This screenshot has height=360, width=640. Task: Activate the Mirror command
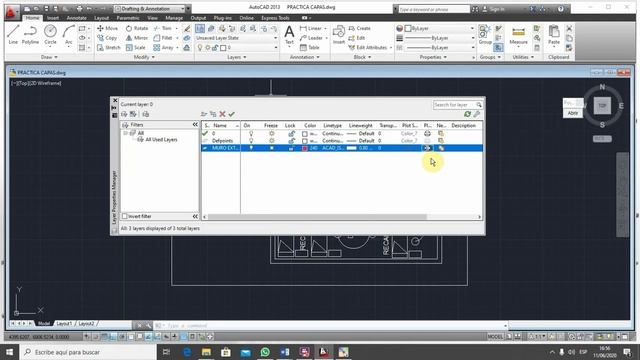(x=137, y=38)
